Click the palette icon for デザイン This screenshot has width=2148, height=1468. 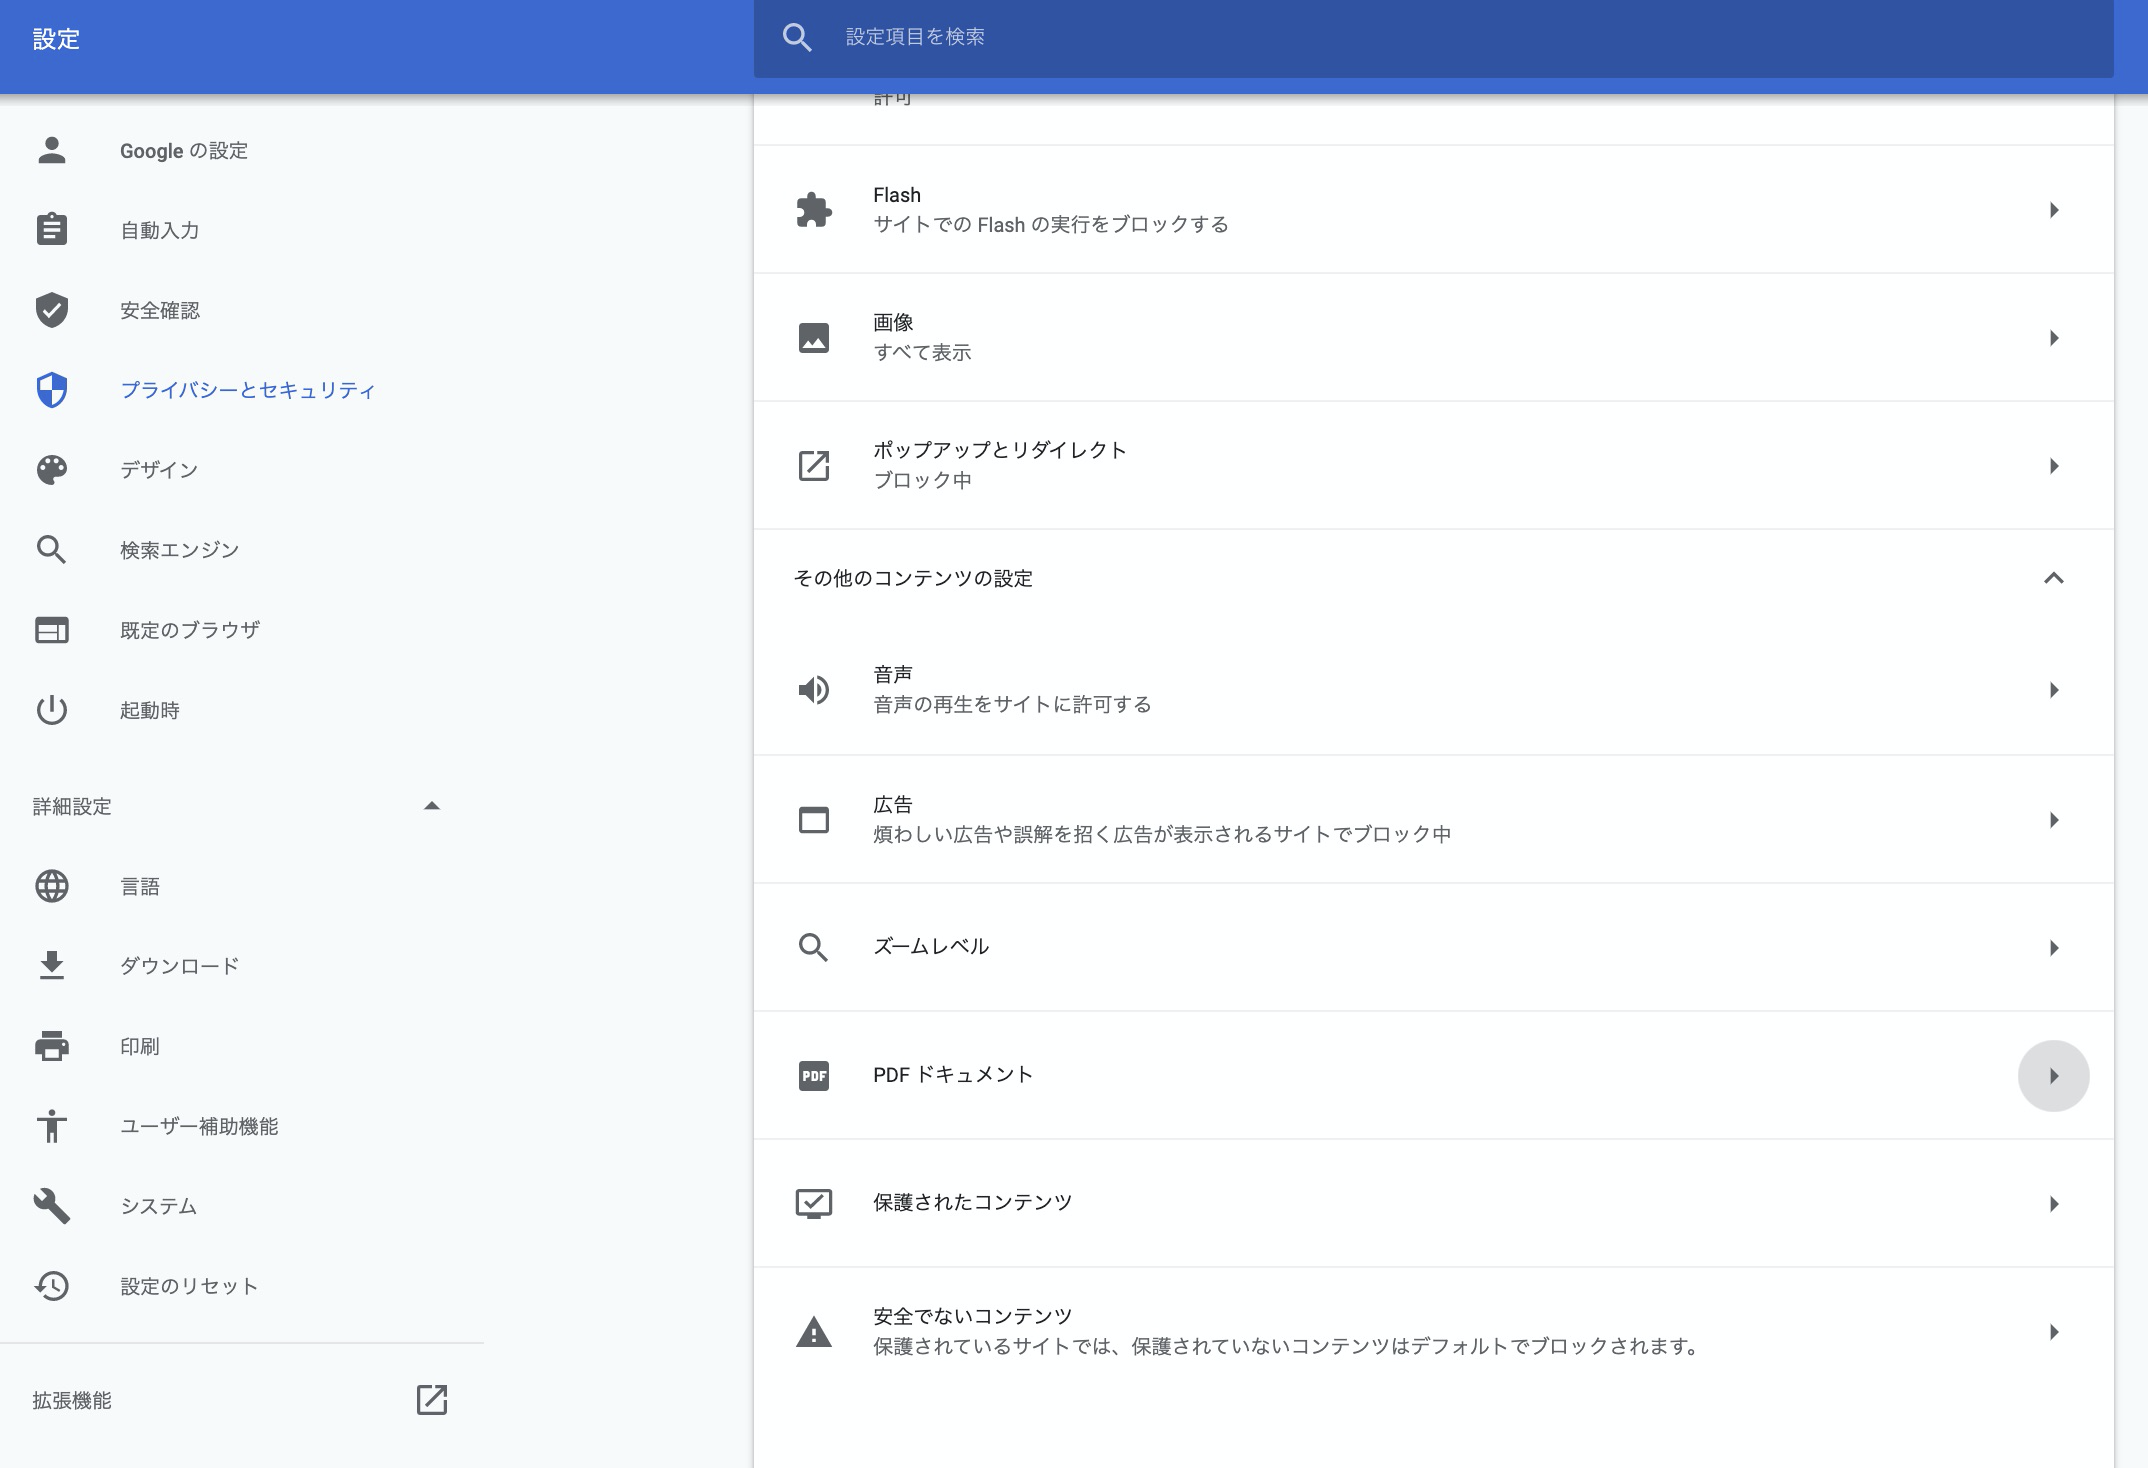click(x=52, y=470)
